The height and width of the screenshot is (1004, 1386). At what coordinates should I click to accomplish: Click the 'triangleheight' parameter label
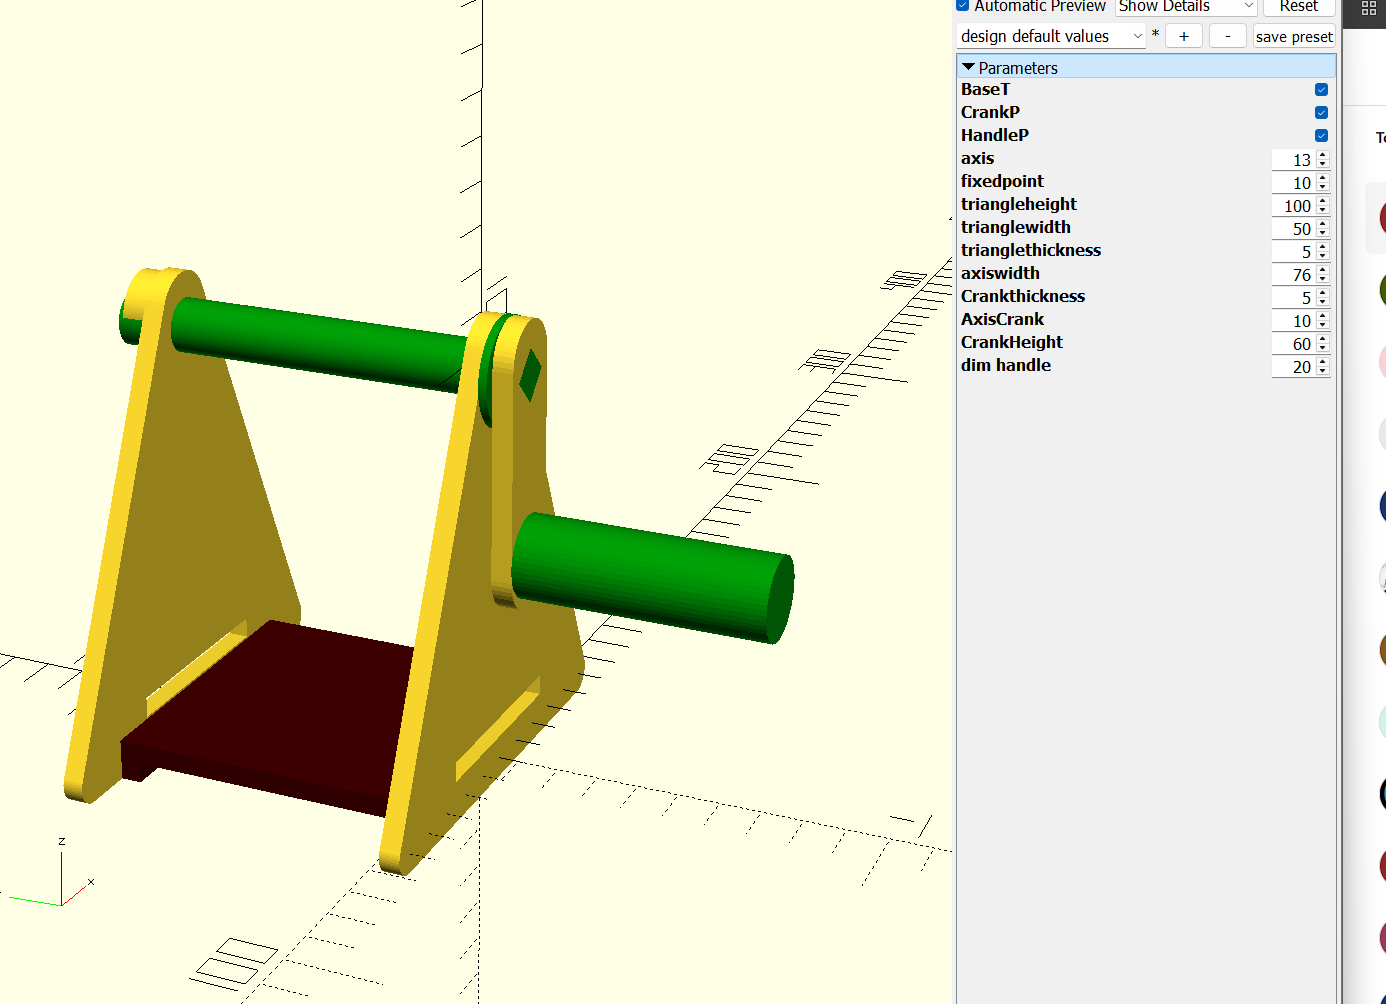pos(1019,204)
